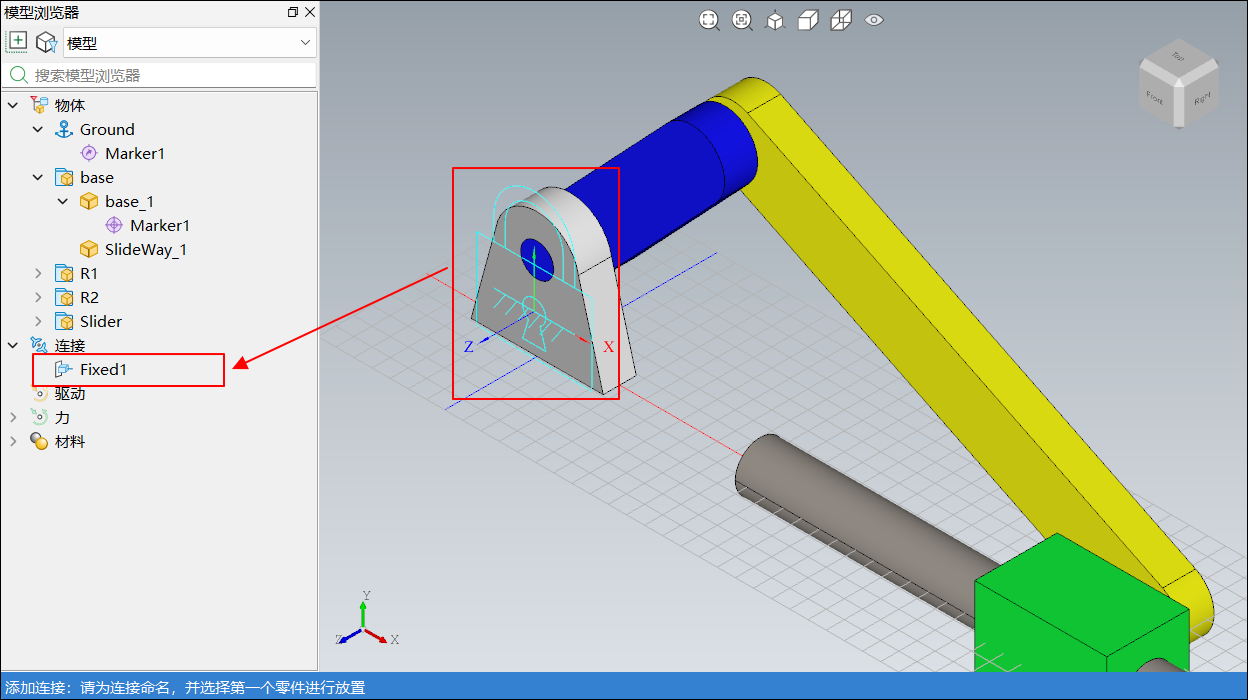Toggle the eye visibility icon in viewport
This screenshot has height=700, width=1248.
click(x=874, y=20)
